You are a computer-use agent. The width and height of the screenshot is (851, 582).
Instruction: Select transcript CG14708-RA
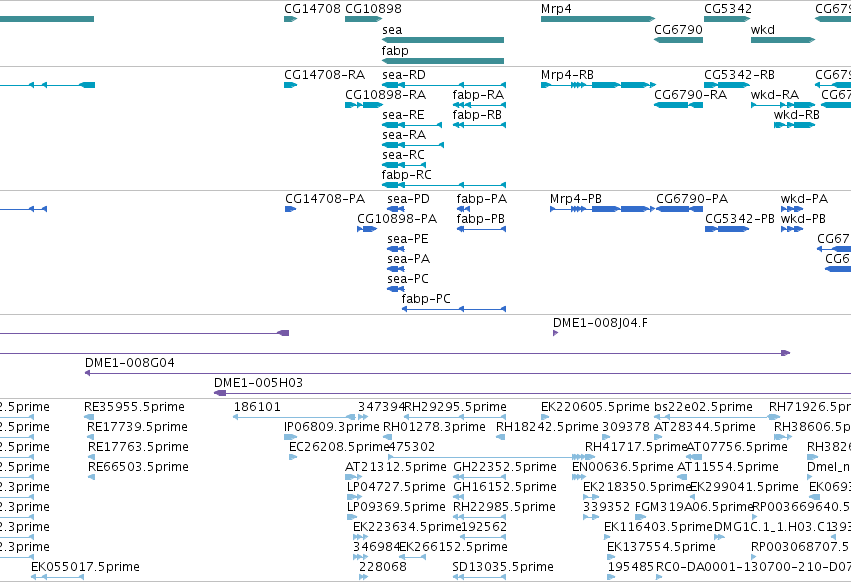pyautogui.click(x=325, y=75)
